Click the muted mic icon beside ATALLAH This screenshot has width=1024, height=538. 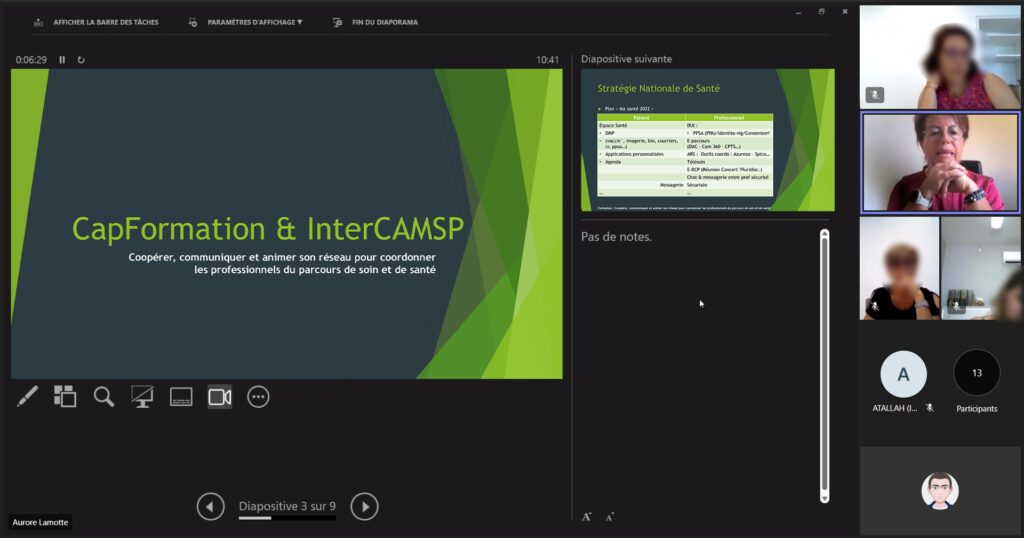(930, 408)
